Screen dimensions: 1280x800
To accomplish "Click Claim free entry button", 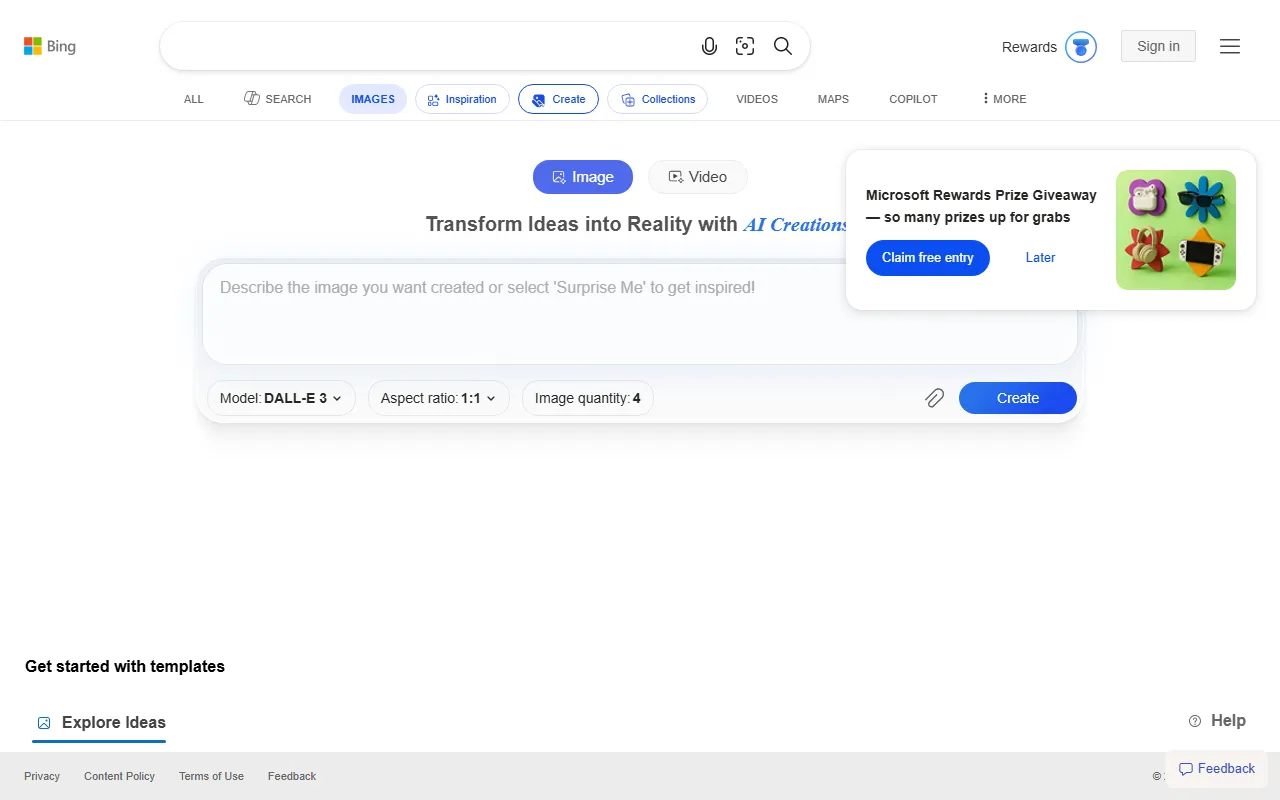I will click(x=927, y=258).
